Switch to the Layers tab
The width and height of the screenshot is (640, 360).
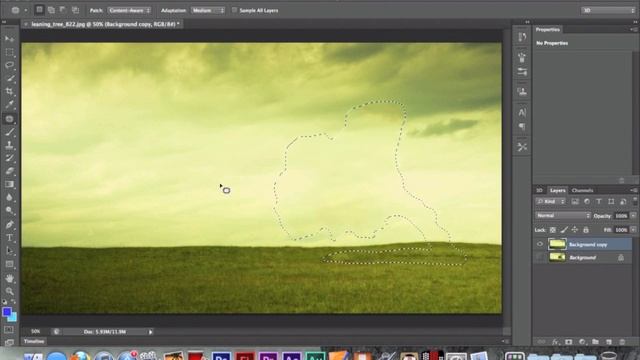coord(557,191)
